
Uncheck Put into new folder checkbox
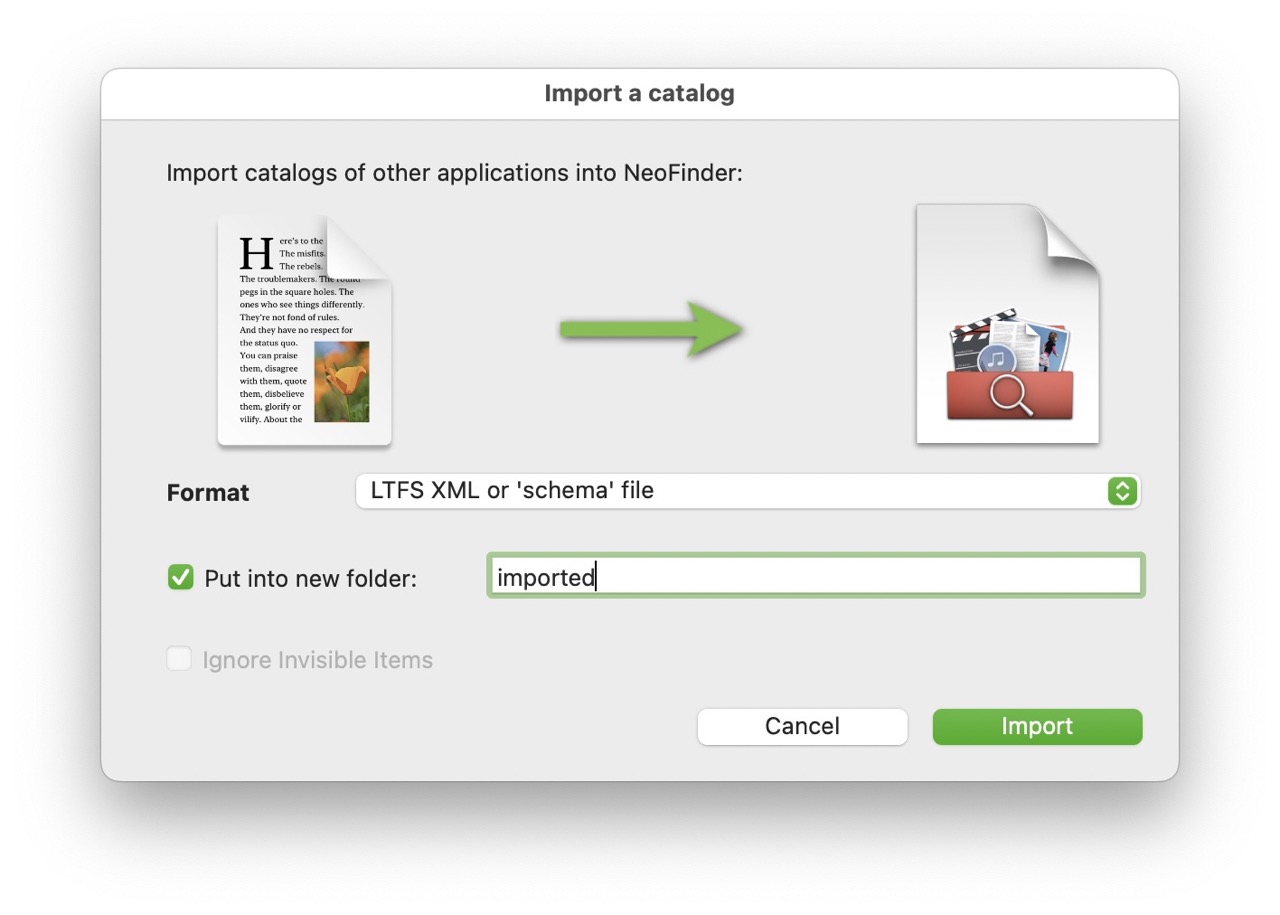coord(180,577)
